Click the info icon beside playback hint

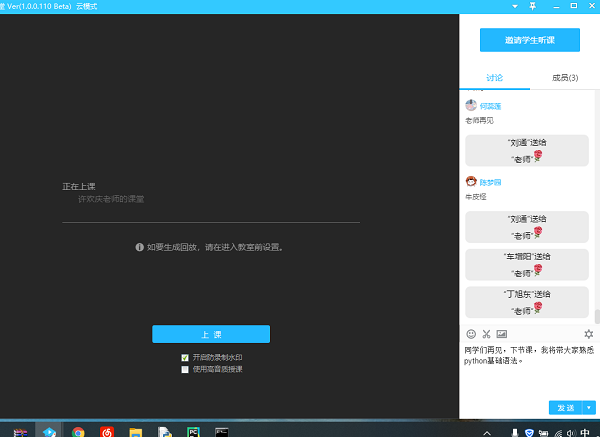139,246
